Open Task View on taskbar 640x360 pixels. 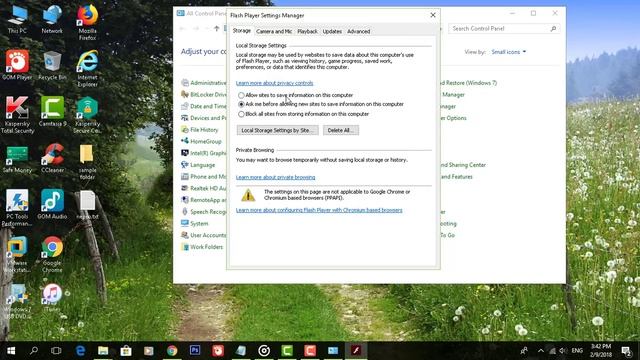tap(56, 351)
